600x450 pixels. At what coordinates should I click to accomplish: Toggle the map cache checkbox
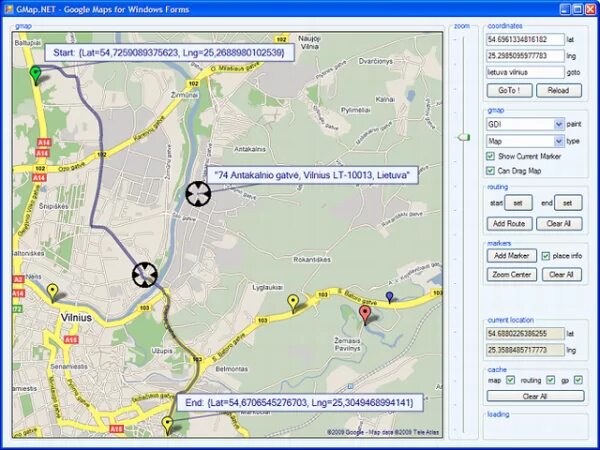[510, 380]
